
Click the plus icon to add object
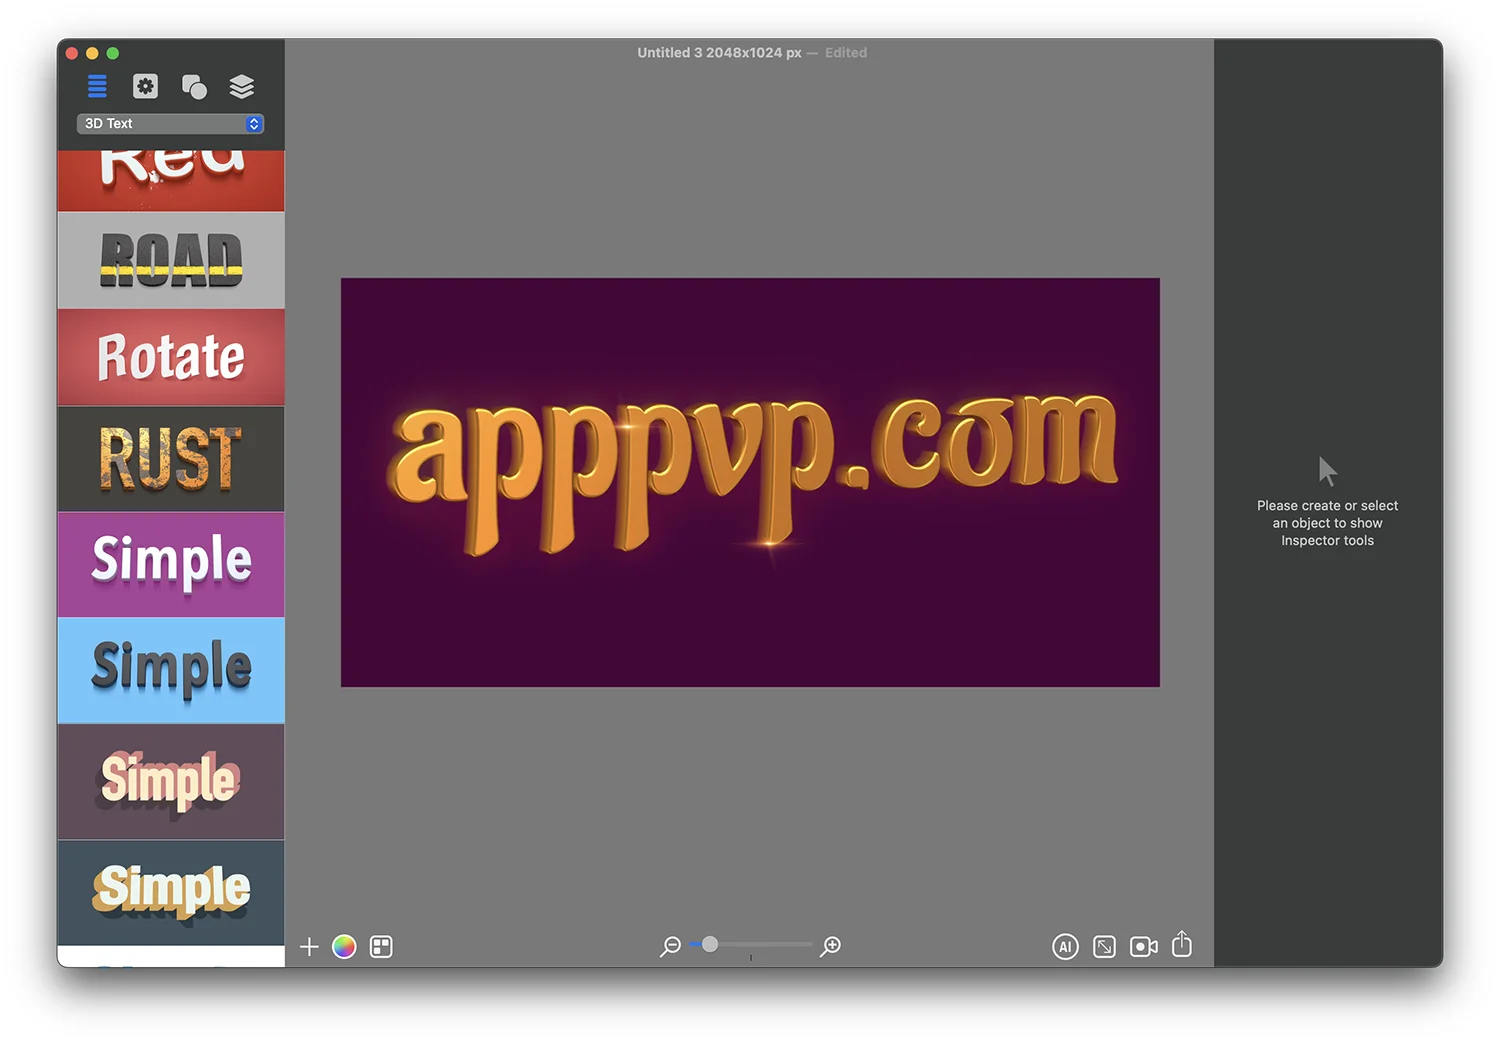coord(309,947)
